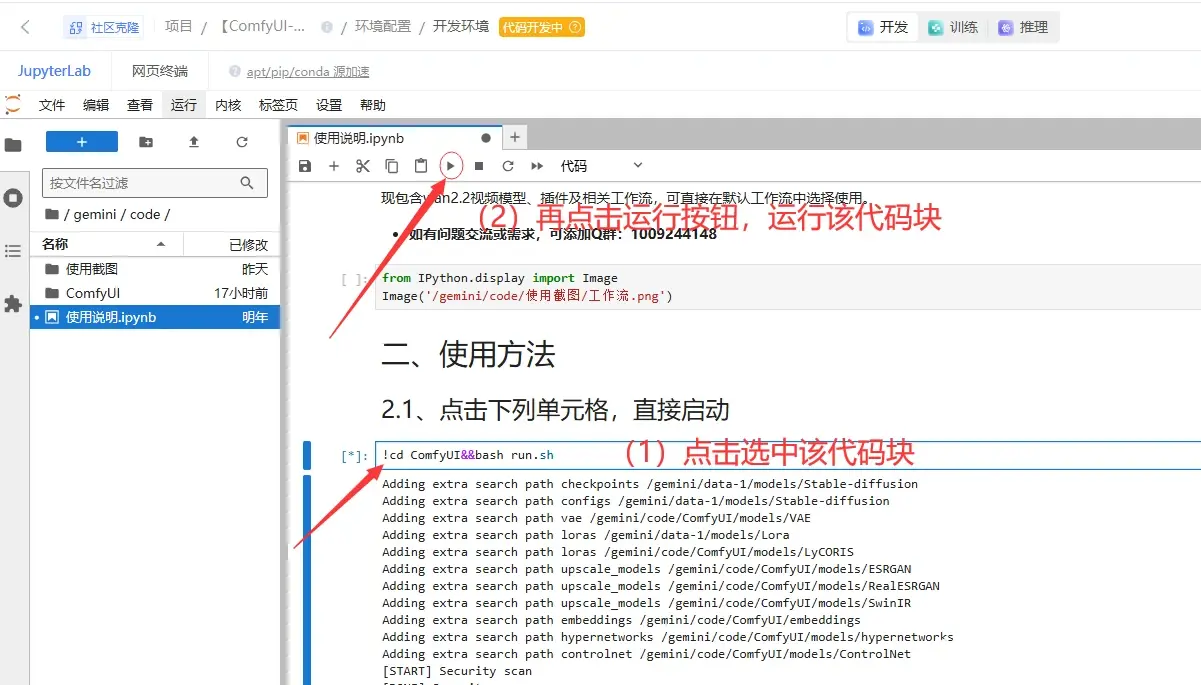Open the file browser sidebar icon

point(13,145)
